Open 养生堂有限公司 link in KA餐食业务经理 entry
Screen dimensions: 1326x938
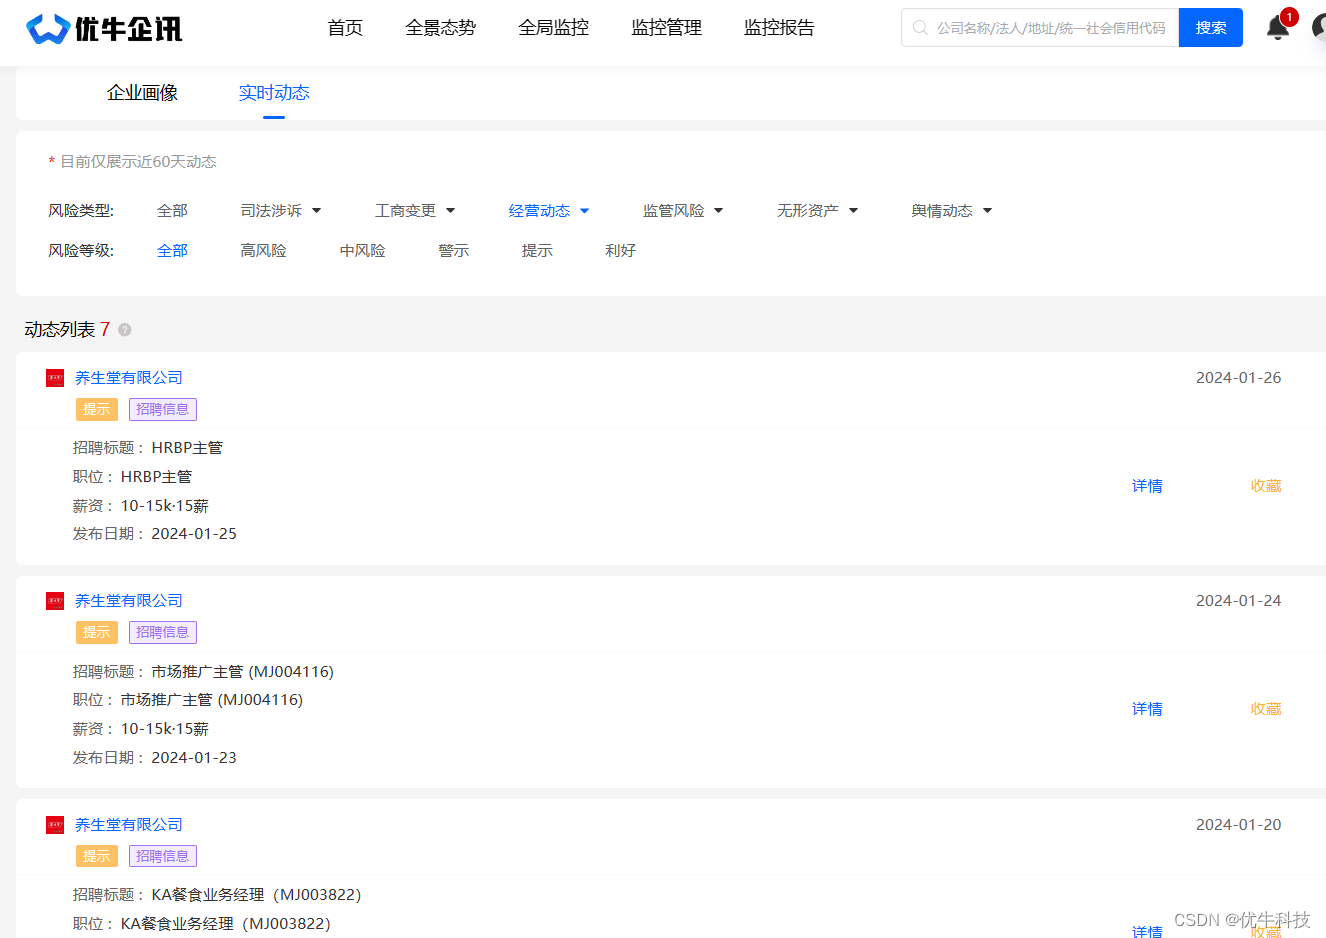(129, 825)
